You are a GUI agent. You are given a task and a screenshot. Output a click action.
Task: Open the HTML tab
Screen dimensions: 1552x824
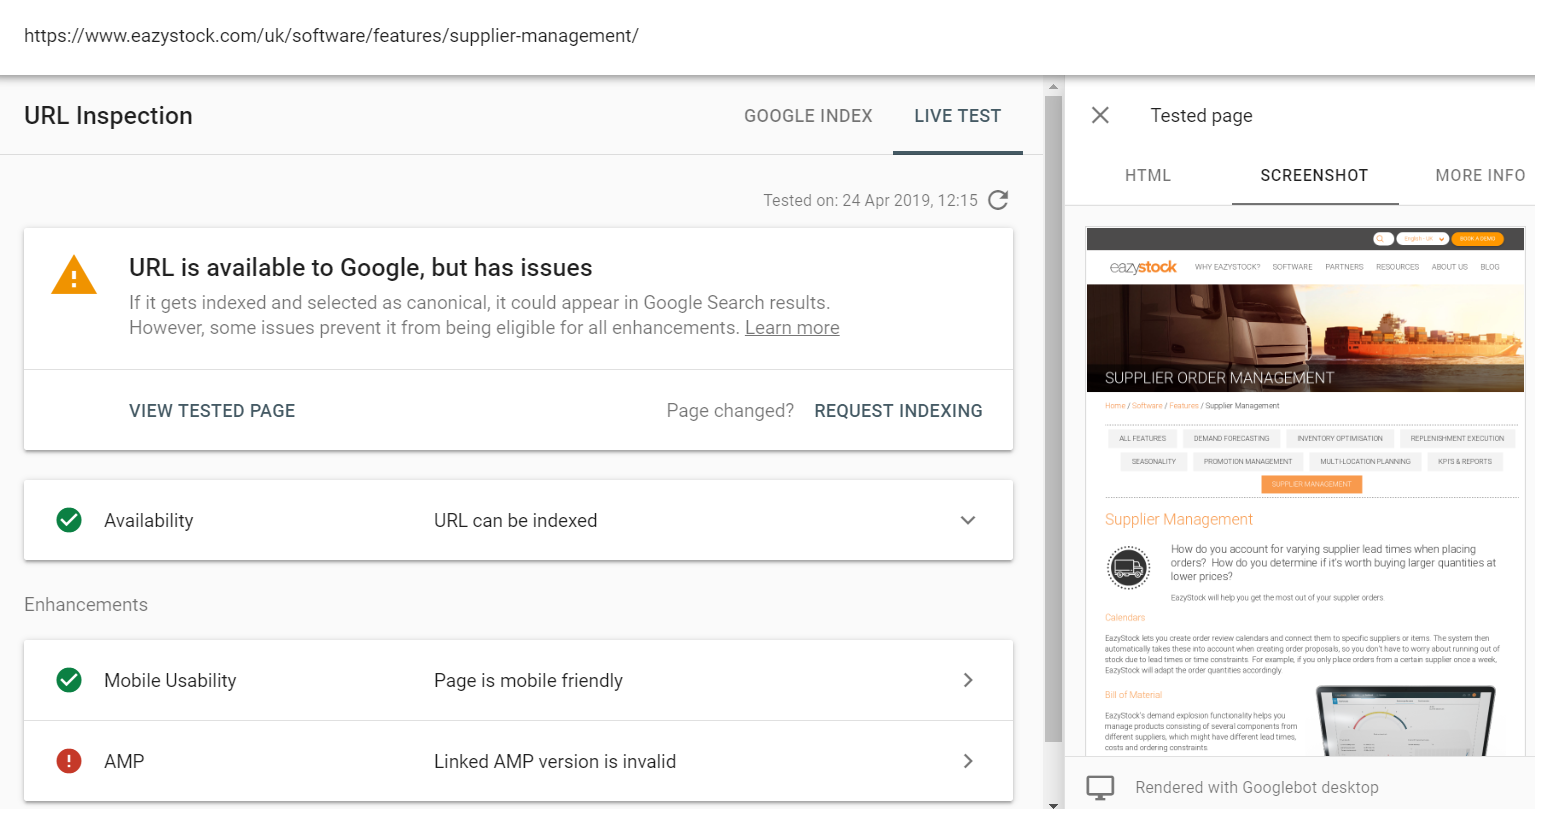pos(1148,175)
